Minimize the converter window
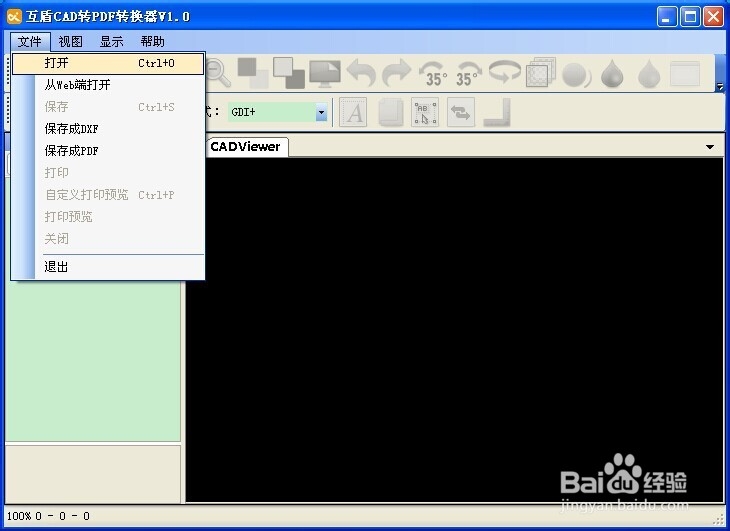The height and width of the screenshot is (531, 730). tap(667, 17)
